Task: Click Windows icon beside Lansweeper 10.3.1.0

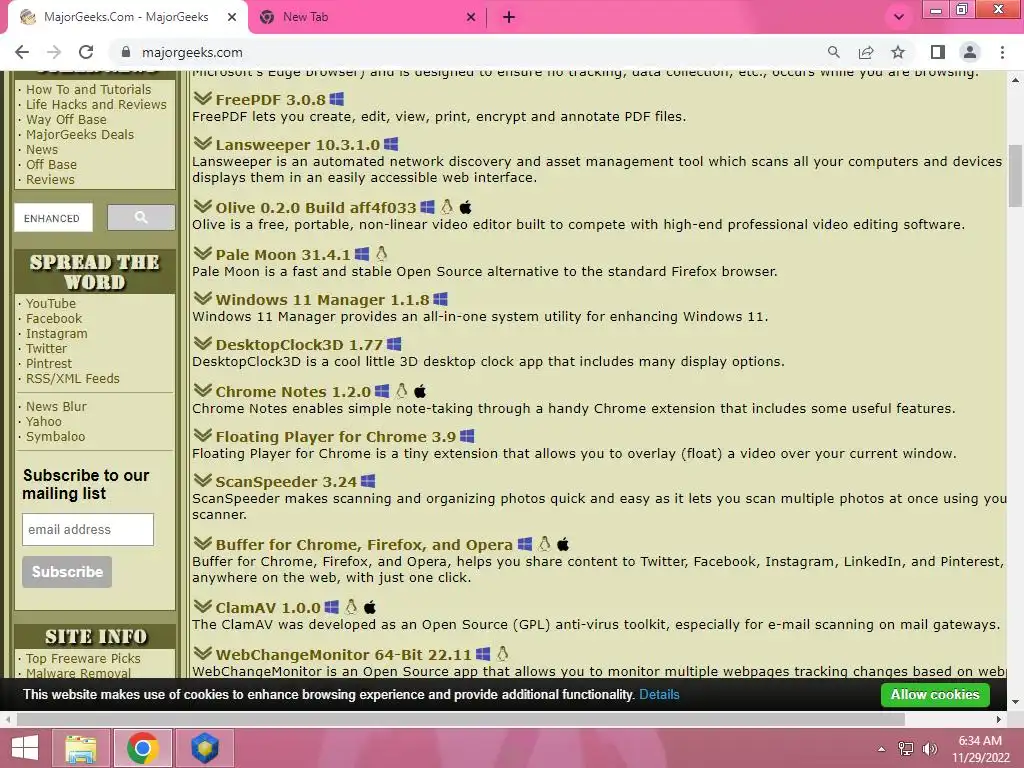Action: click(x=391, y=144)
